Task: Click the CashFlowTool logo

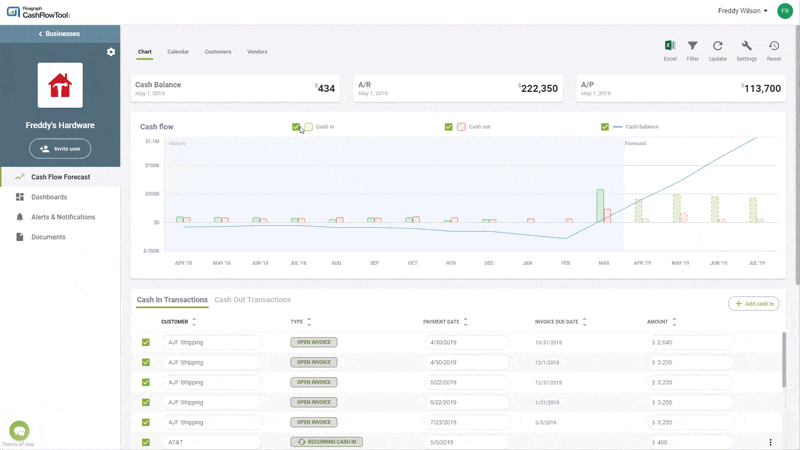Action: click(38, 12)
